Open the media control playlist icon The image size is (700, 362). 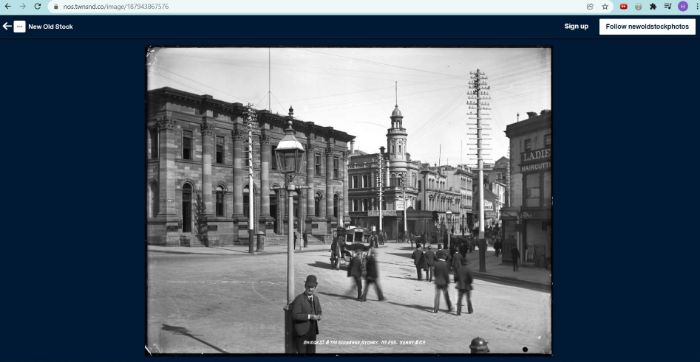tap(668, 6)
